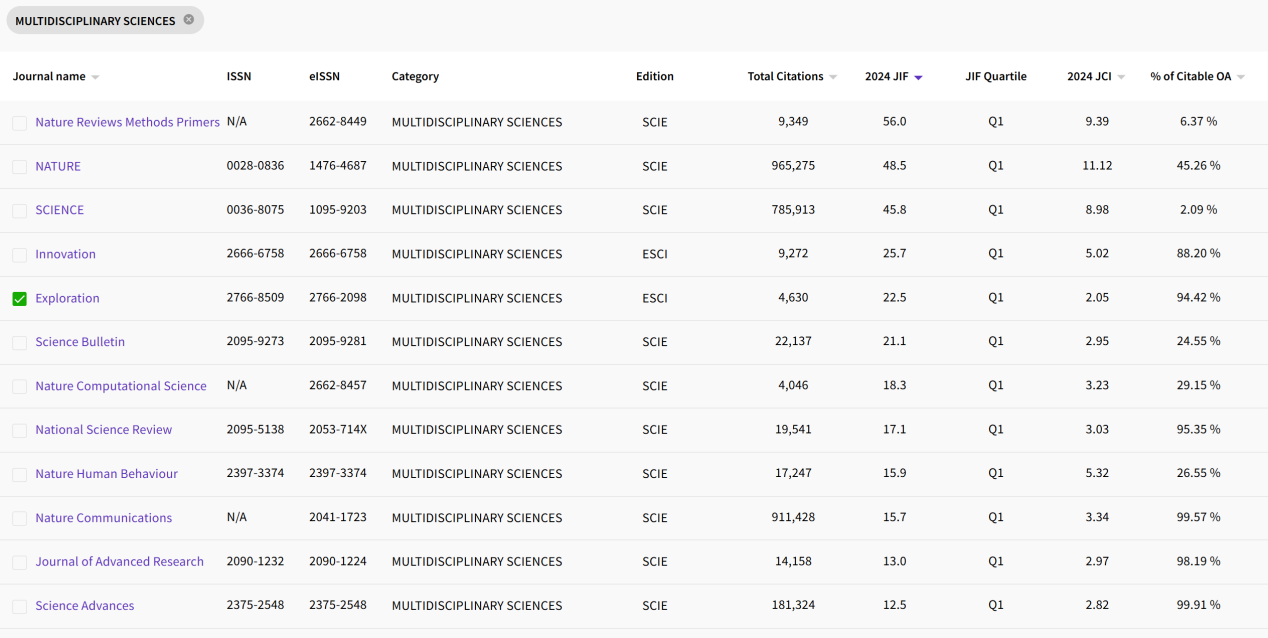This screenshot has width=1268, height=638.
Task: Sort by Total Citations column arrow
Action: [833, 77]
